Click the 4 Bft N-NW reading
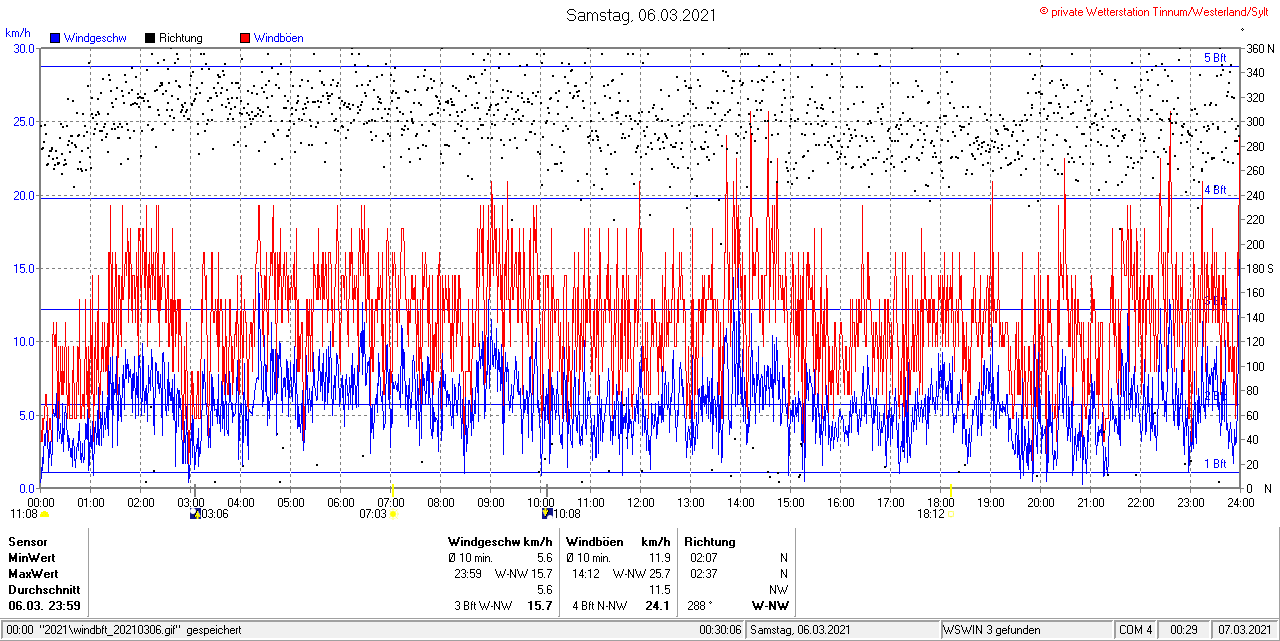 (601, 606)
